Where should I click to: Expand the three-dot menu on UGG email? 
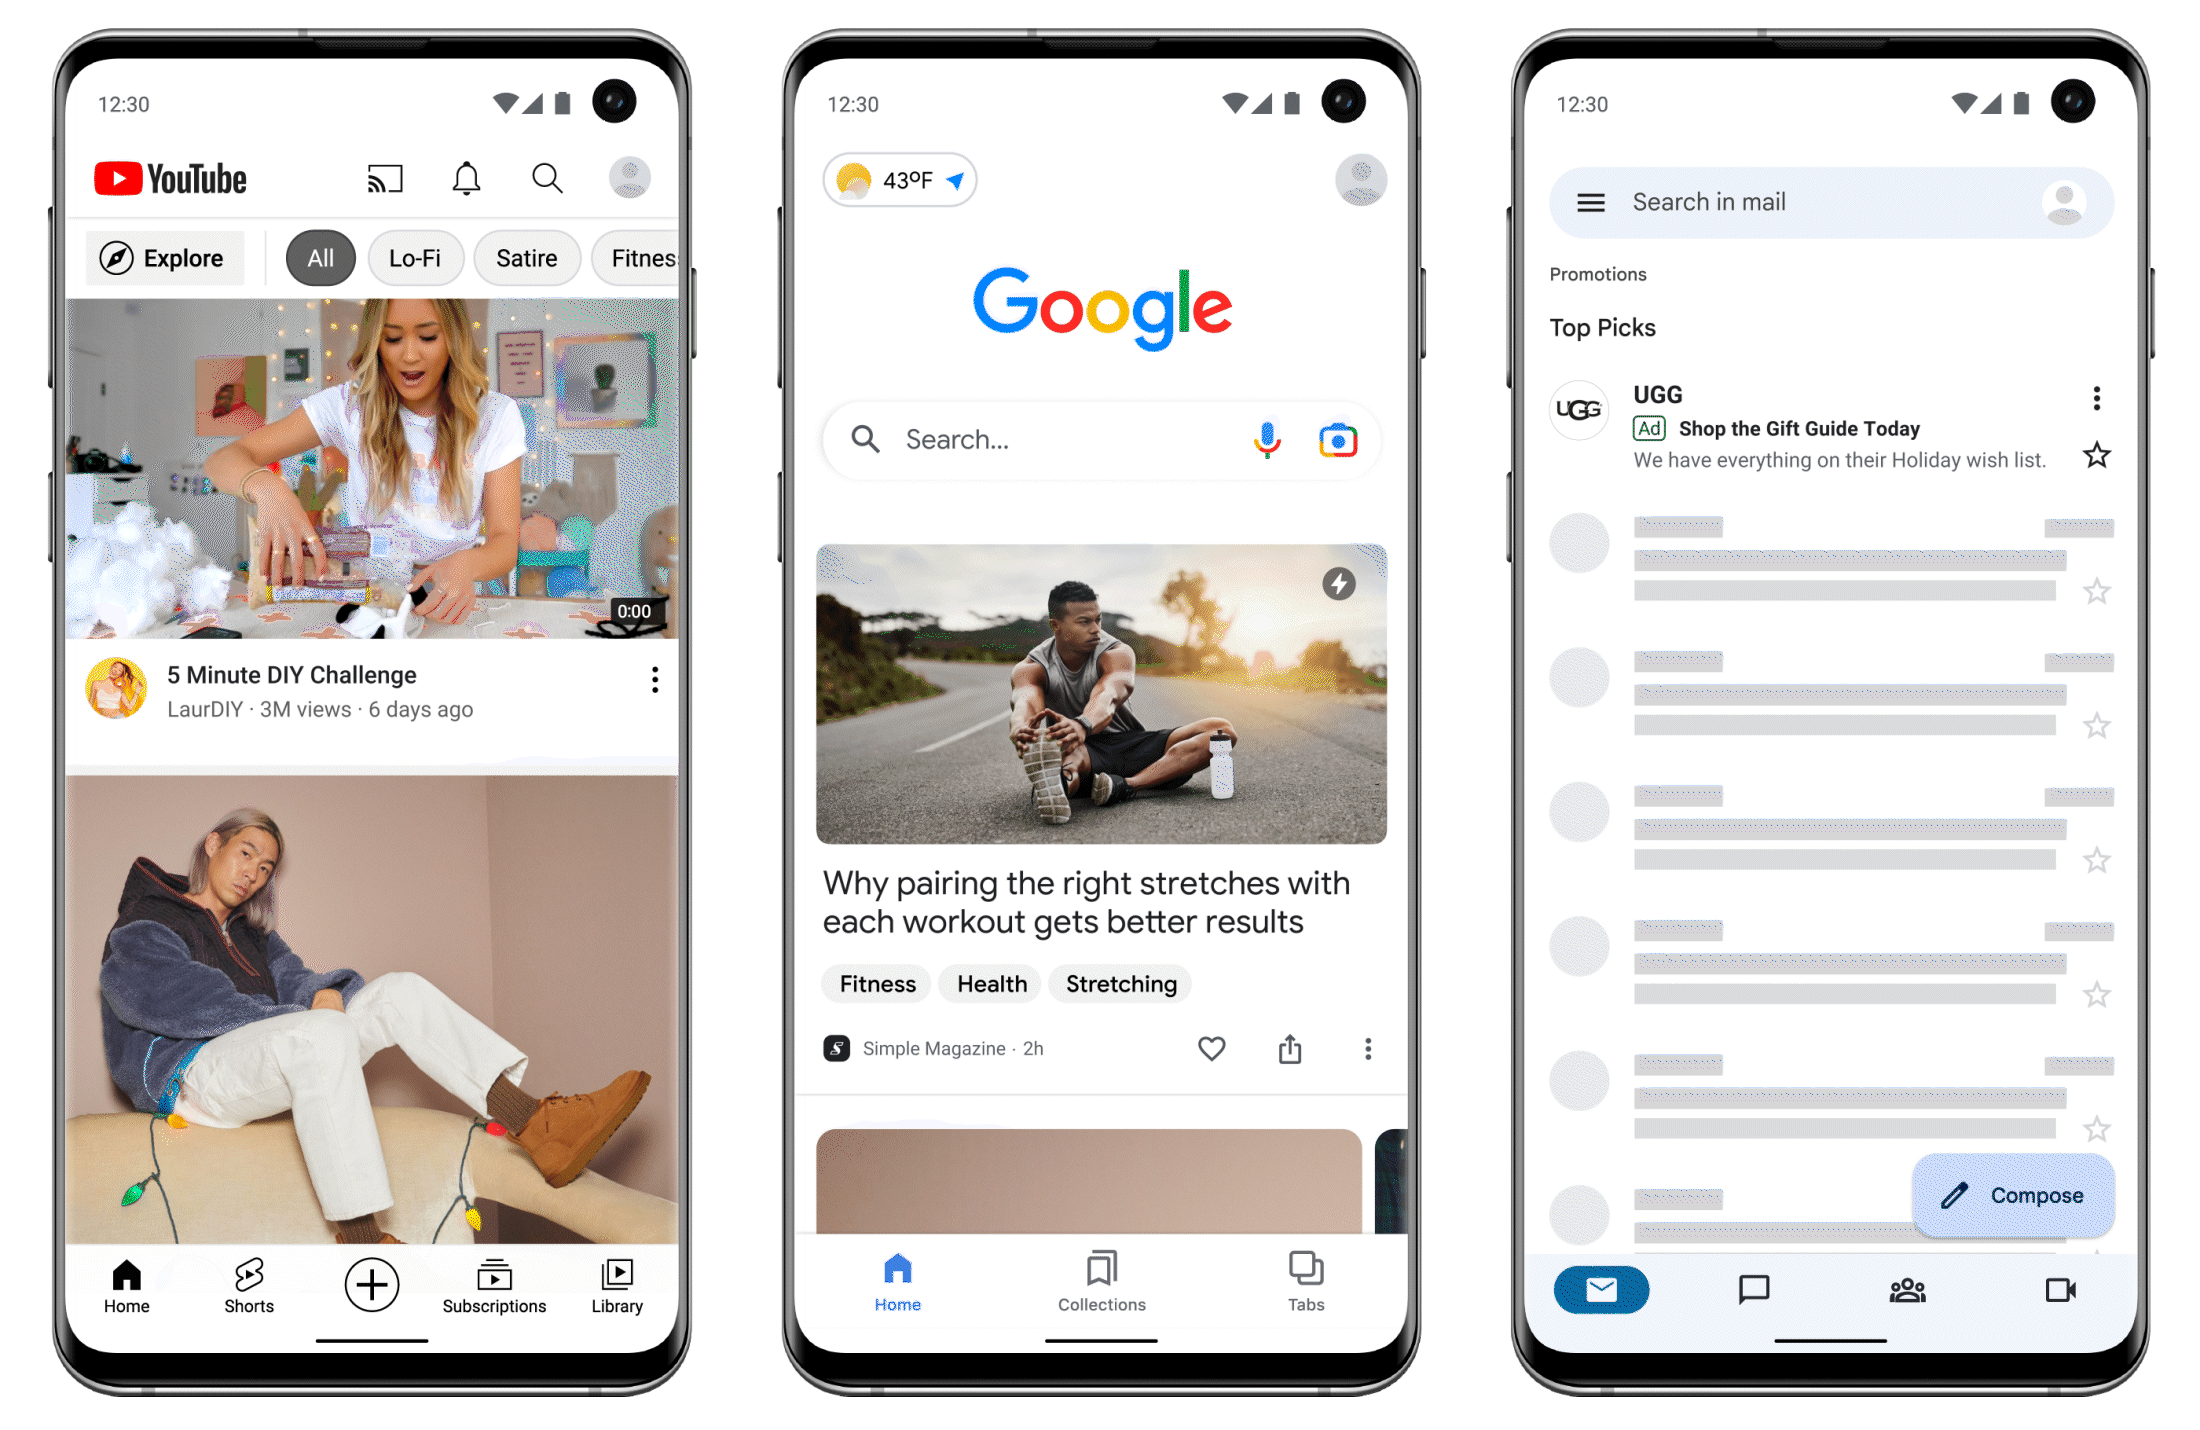tap(2096, 398)
